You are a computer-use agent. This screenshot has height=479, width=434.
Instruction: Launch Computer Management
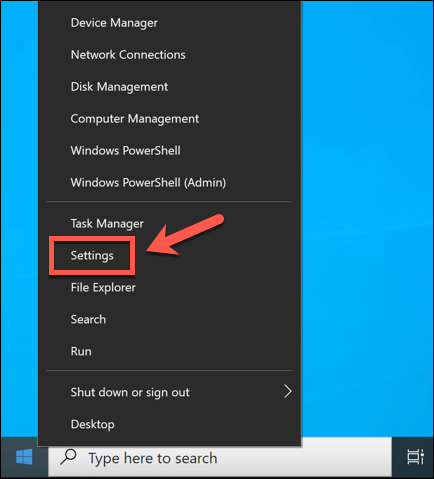coord(135,119)
